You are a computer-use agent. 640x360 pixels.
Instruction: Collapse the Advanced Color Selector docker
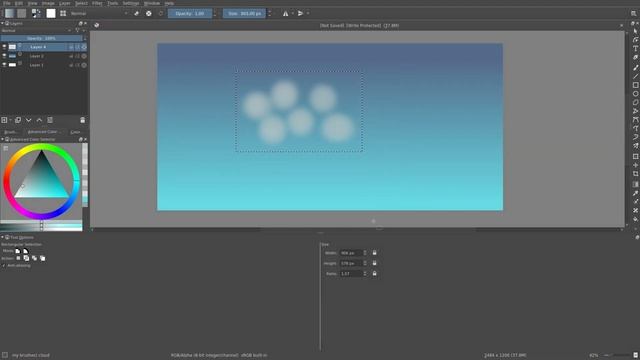pos(2,139)
